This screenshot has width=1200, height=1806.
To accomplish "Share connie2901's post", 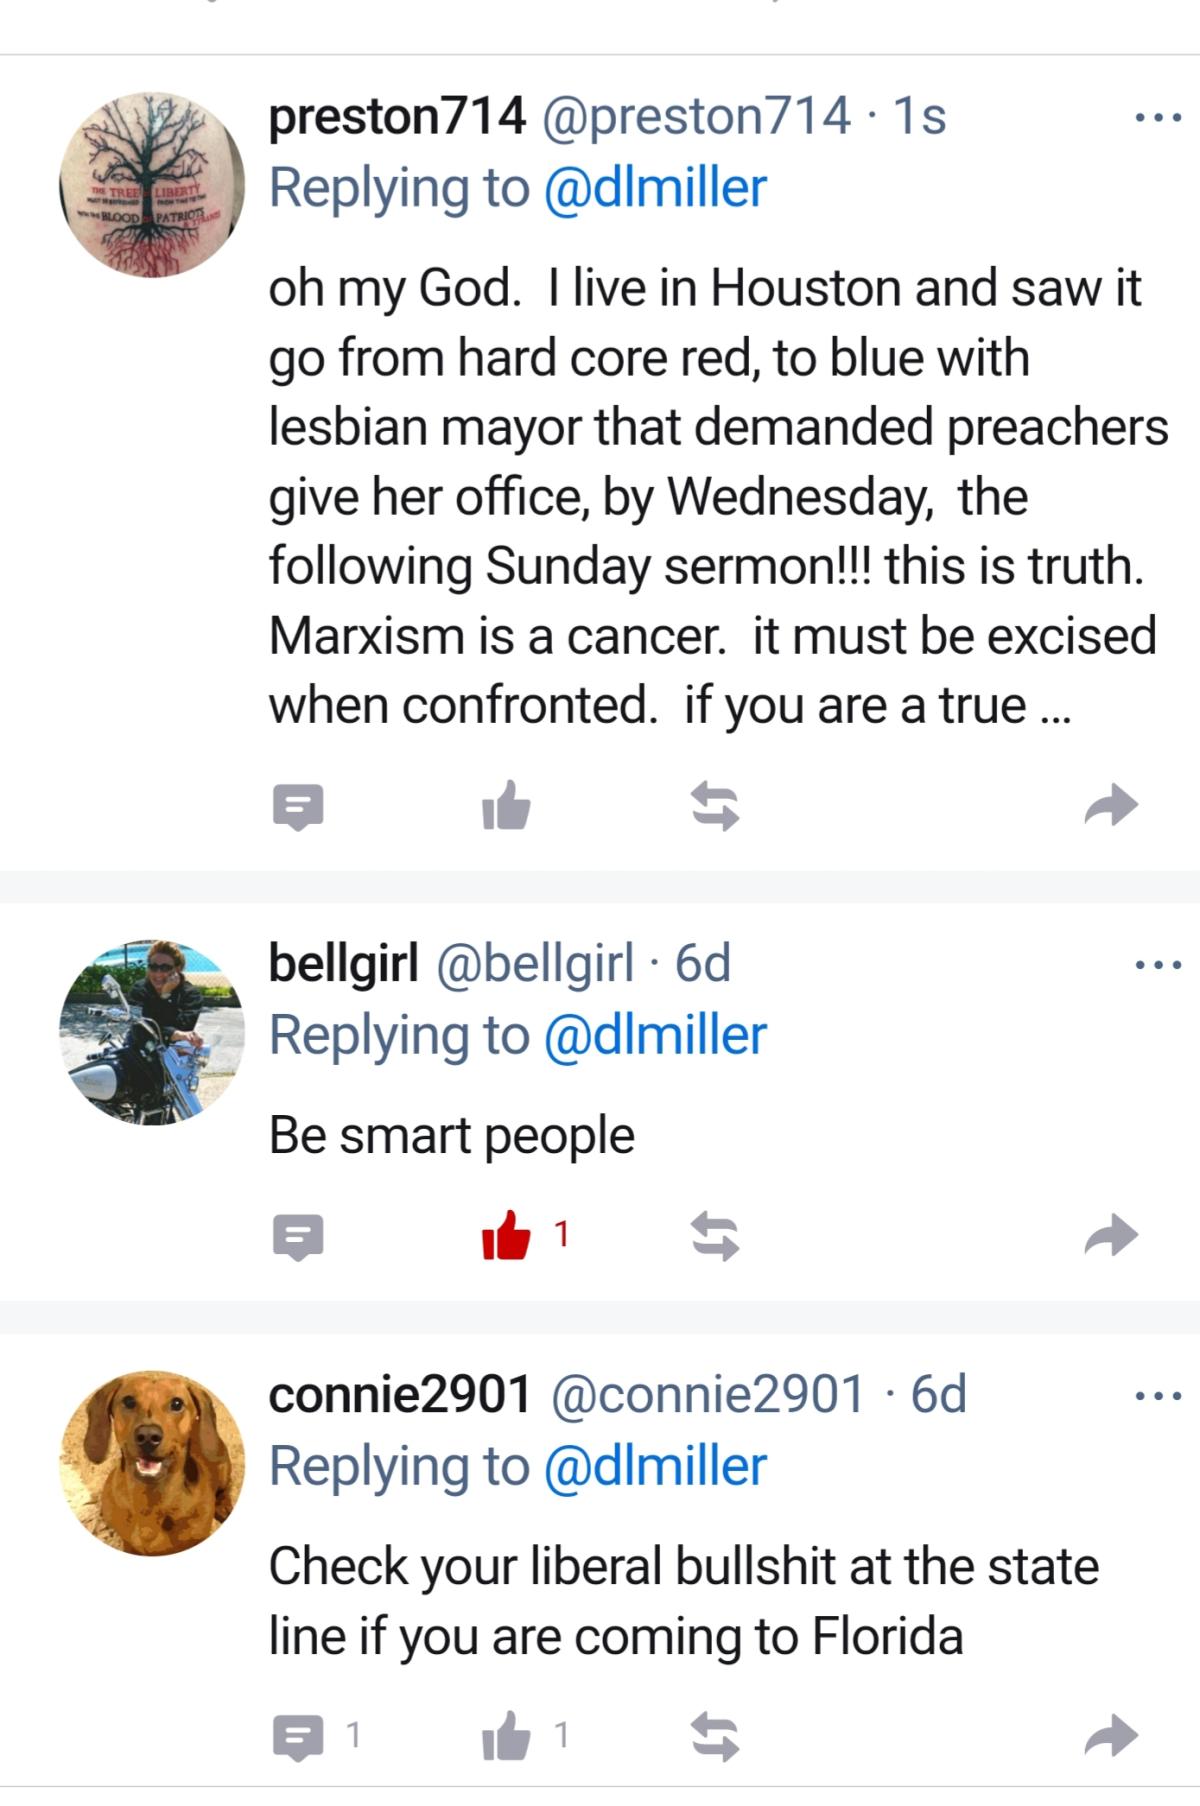I will coord(1111,1735).
